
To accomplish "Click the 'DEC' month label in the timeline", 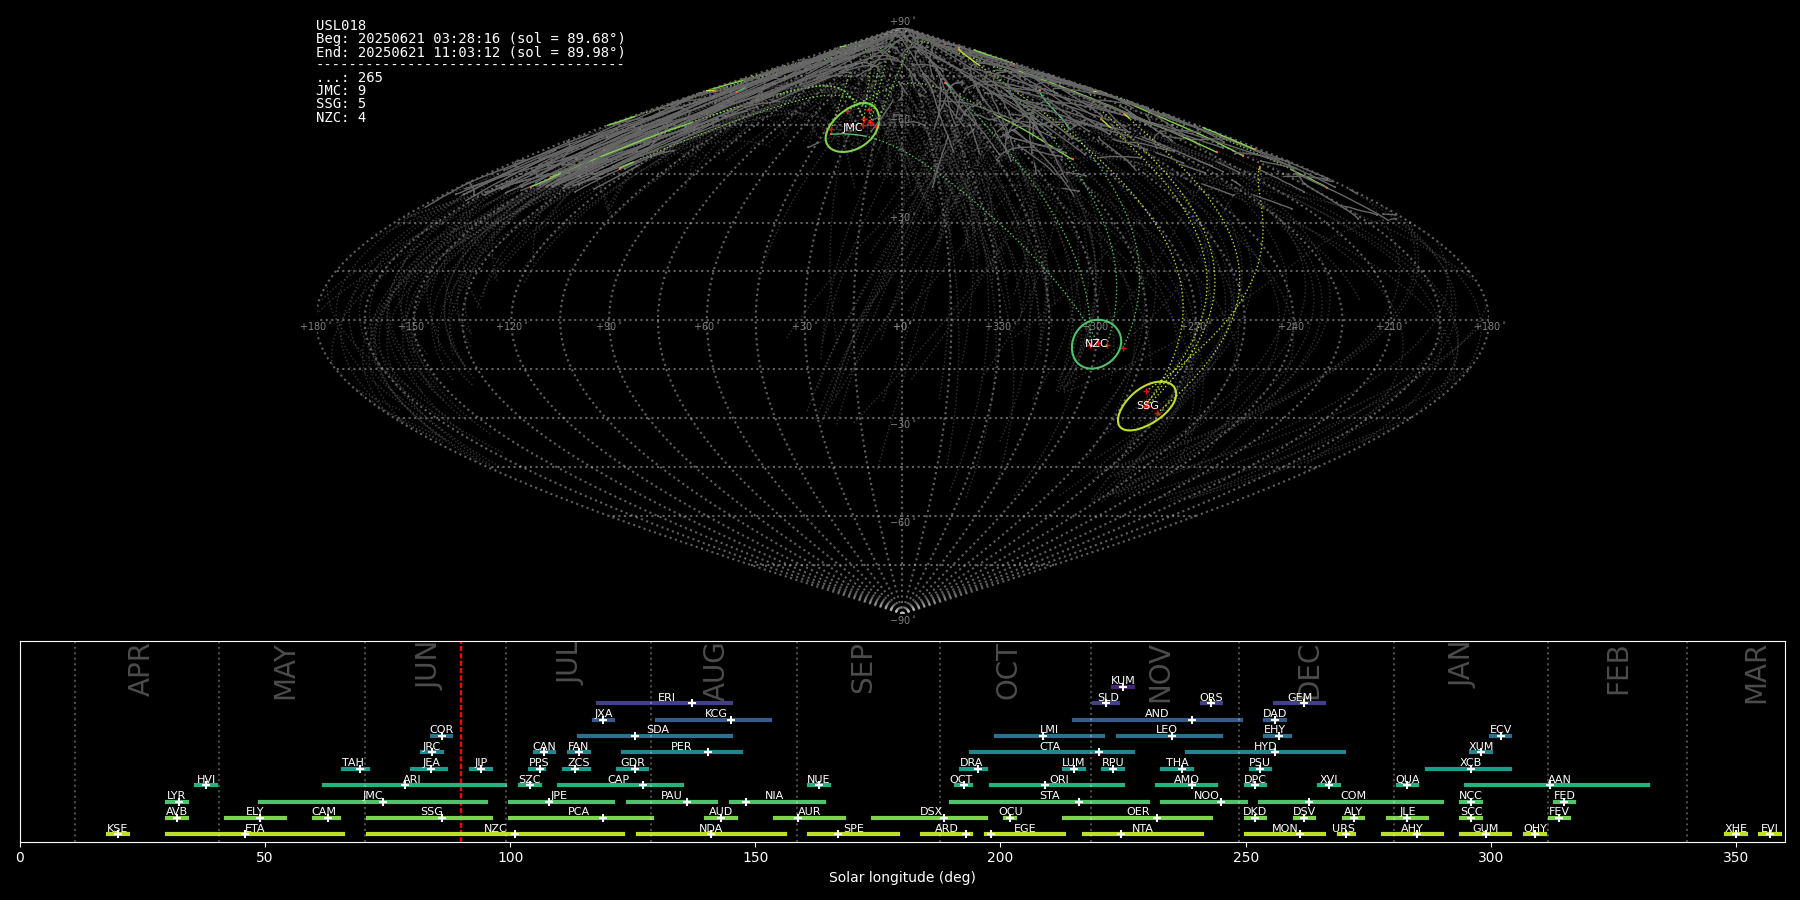I will tap(1308, 672).
